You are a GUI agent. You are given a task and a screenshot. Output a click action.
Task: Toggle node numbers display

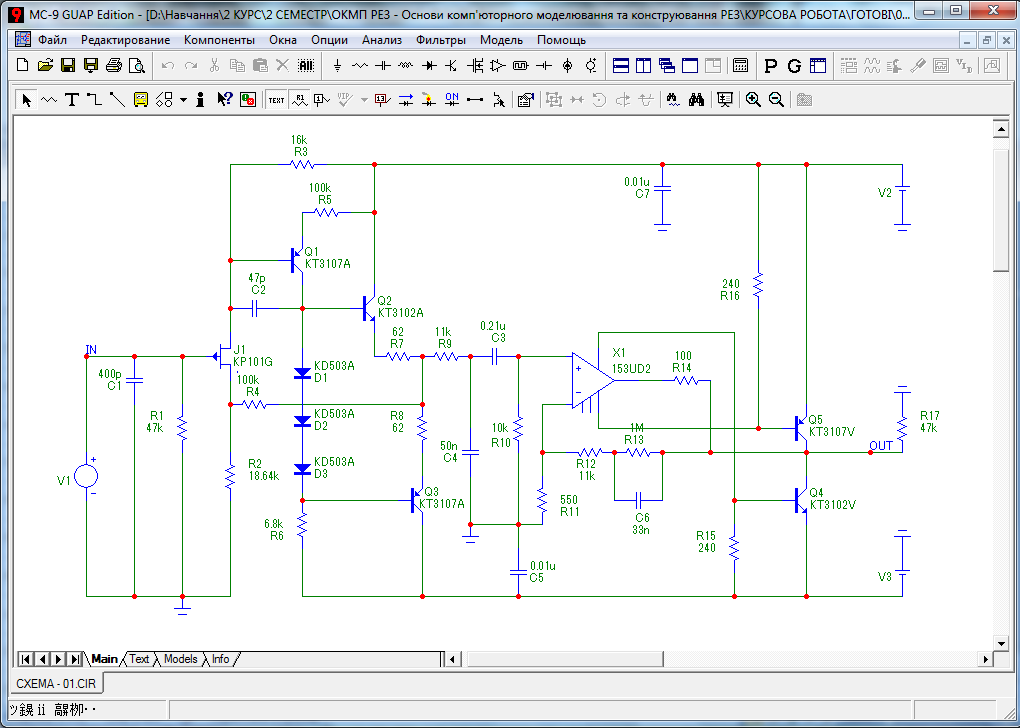(322, 100)
